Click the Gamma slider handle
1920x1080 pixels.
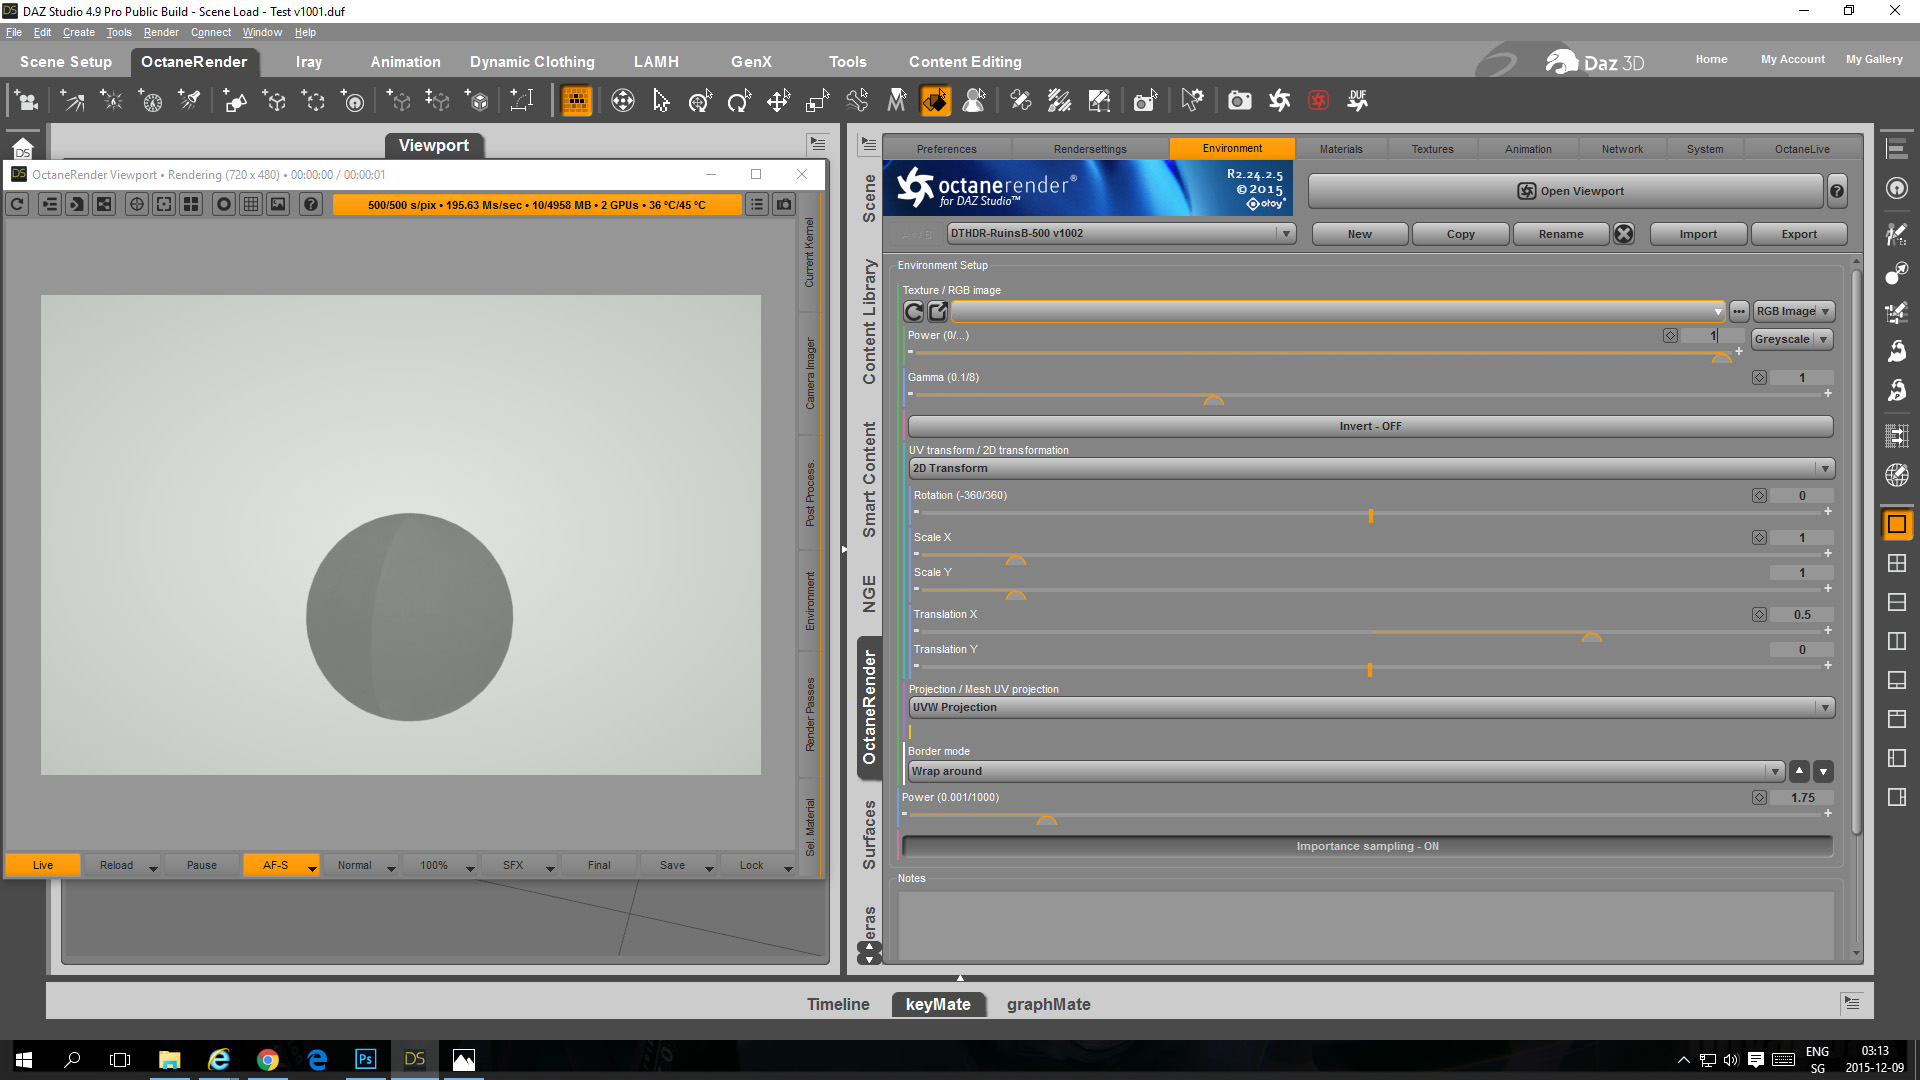[x=1213, y=400]
